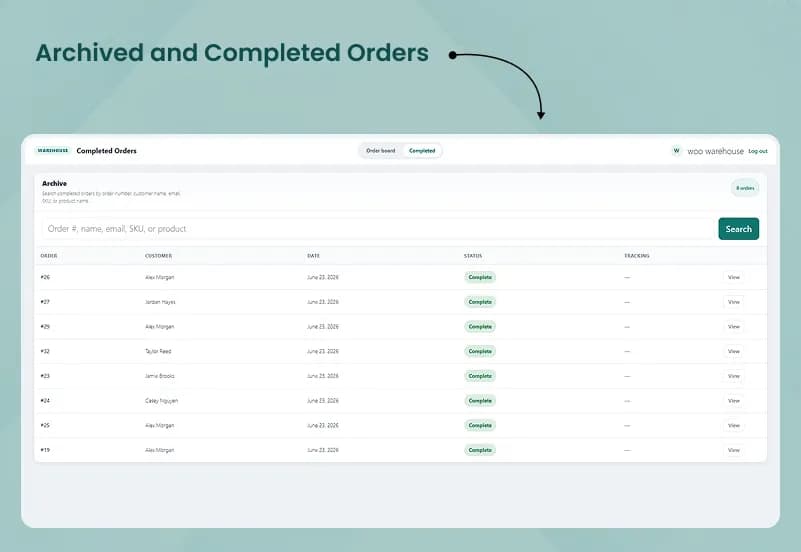Click the Search button
The width and height of the screenshot is (801, 552).
[x=738, y=229]
